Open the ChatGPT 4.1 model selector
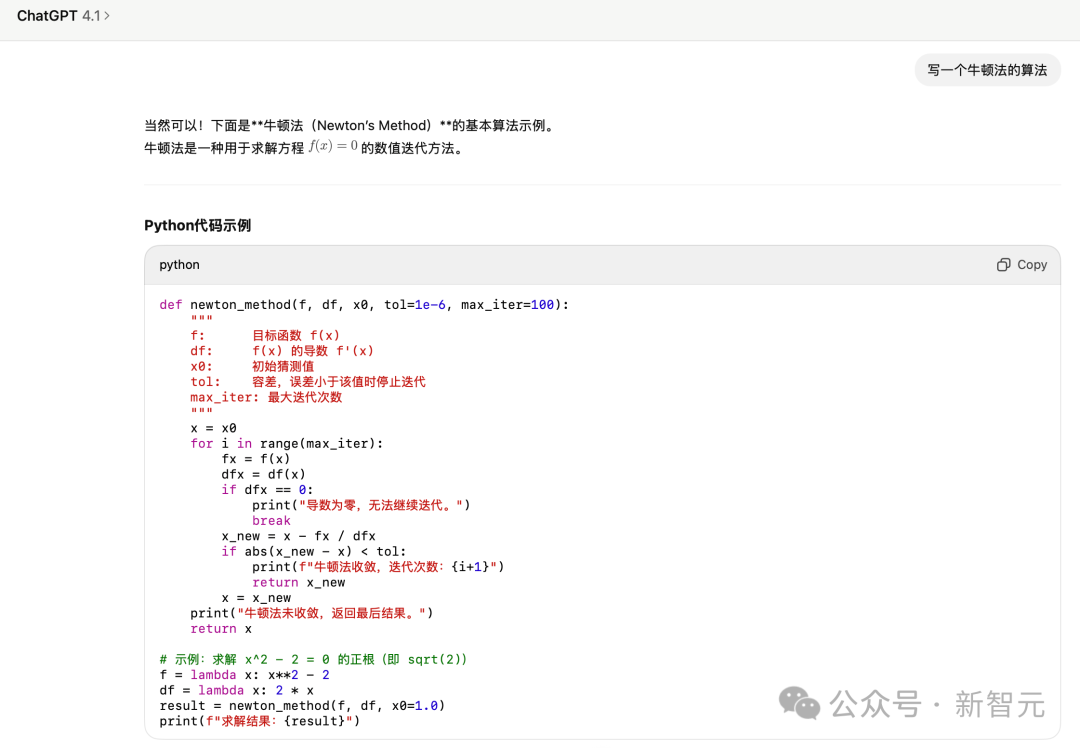Image resolution: width=1080 pixels, height=748 pixels. (62, 16)
